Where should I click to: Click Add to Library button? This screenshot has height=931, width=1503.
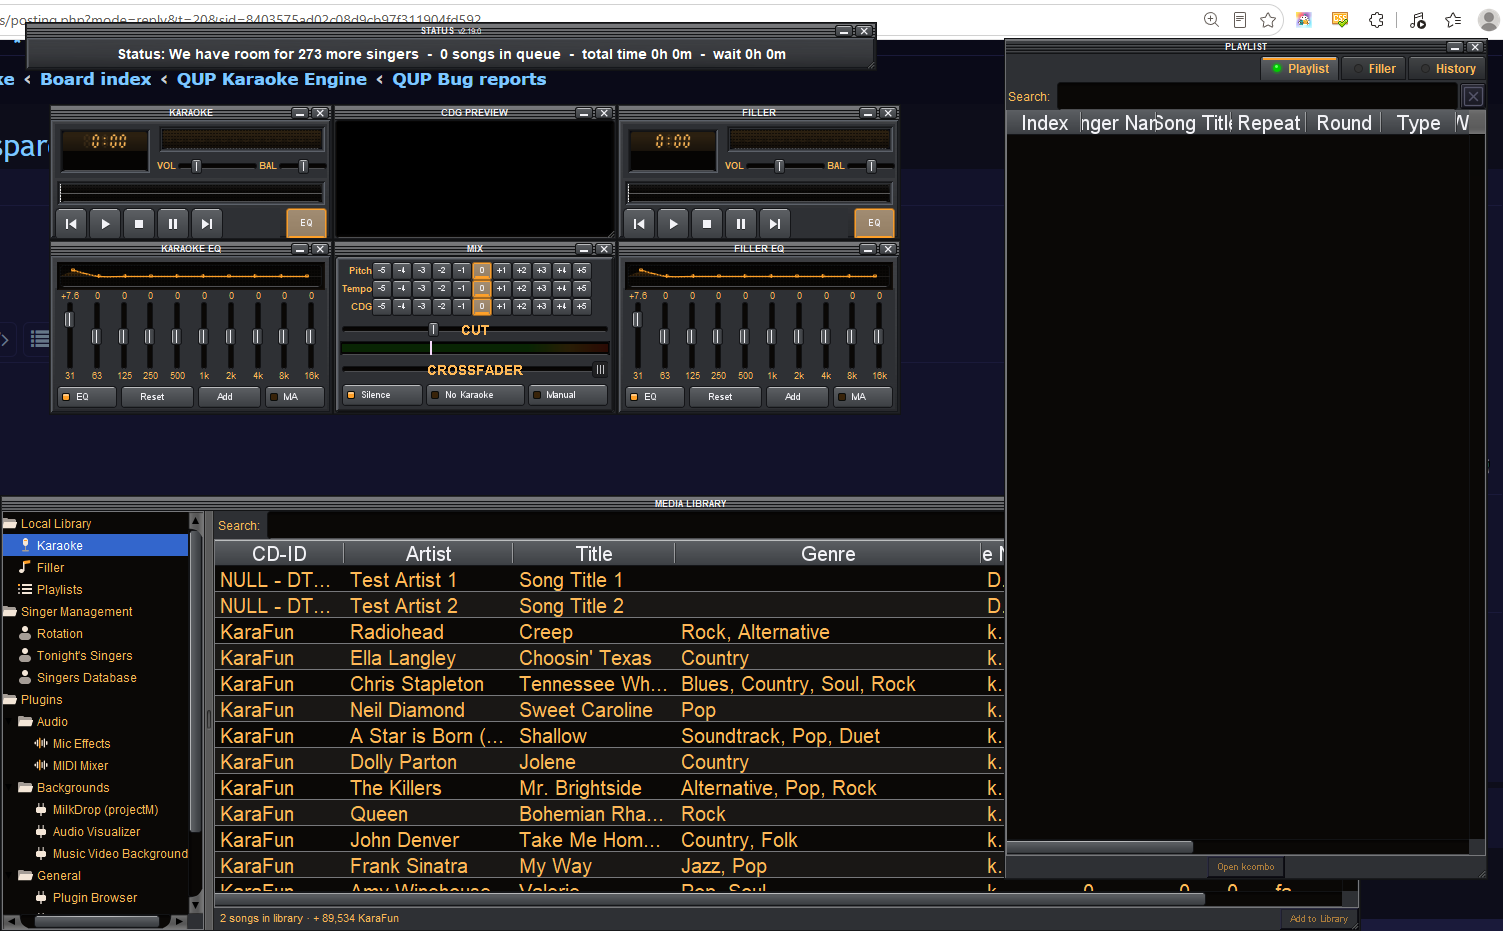(1318, 919)
